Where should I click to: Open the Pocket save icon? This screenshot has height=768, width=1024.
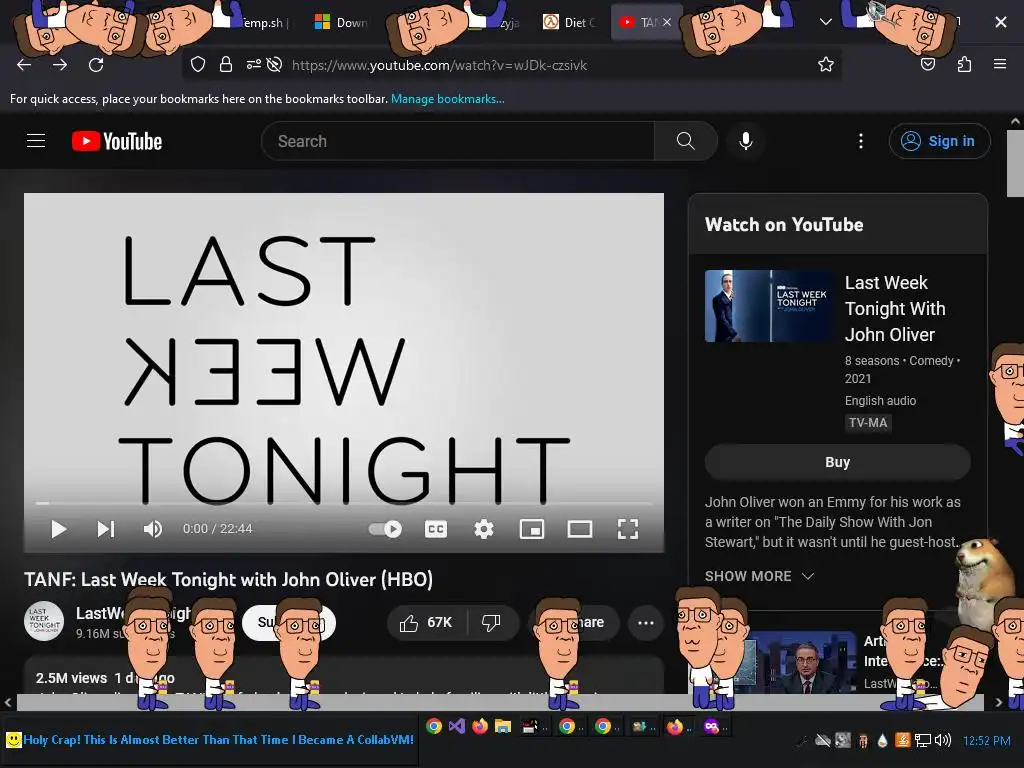point(928,64)
